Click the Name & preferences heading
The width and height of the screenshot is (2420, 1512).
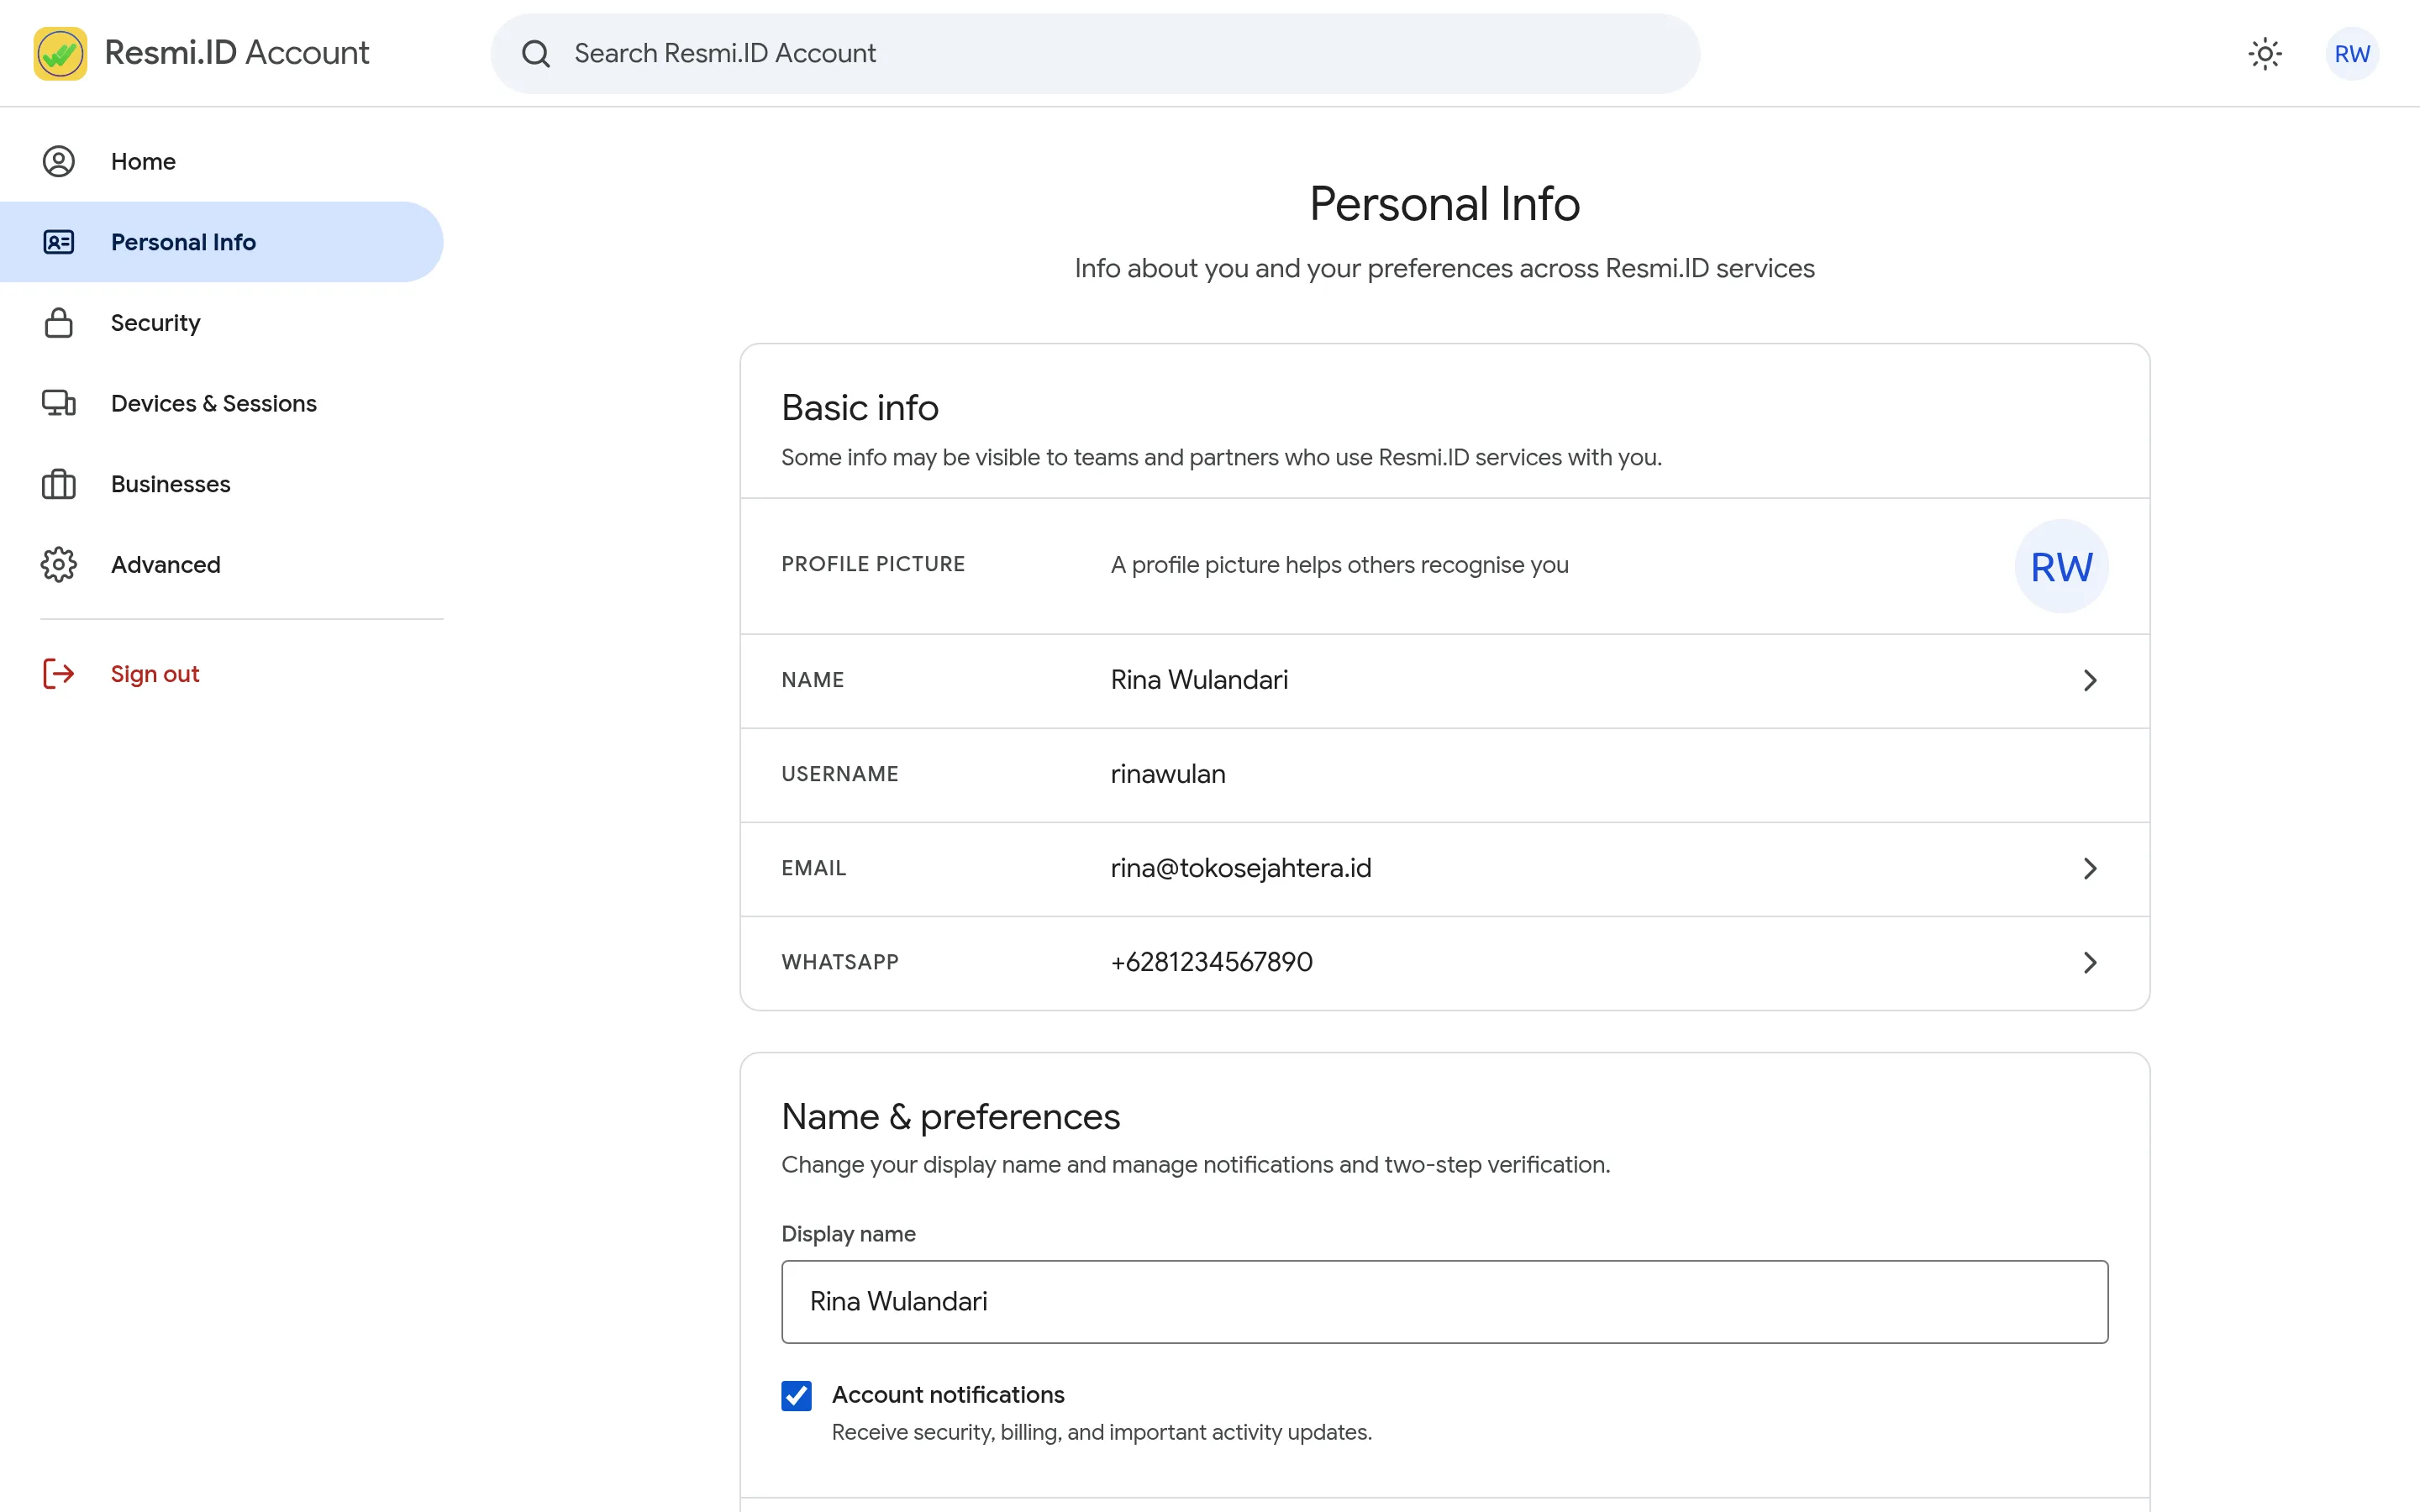pyautogui.click(x=950, y=1116)
